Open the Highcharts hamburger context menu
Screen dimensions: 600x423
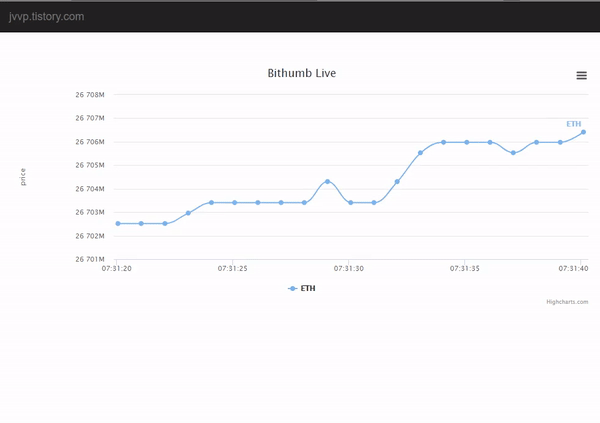pyautogui.click(x=581, y=75)
